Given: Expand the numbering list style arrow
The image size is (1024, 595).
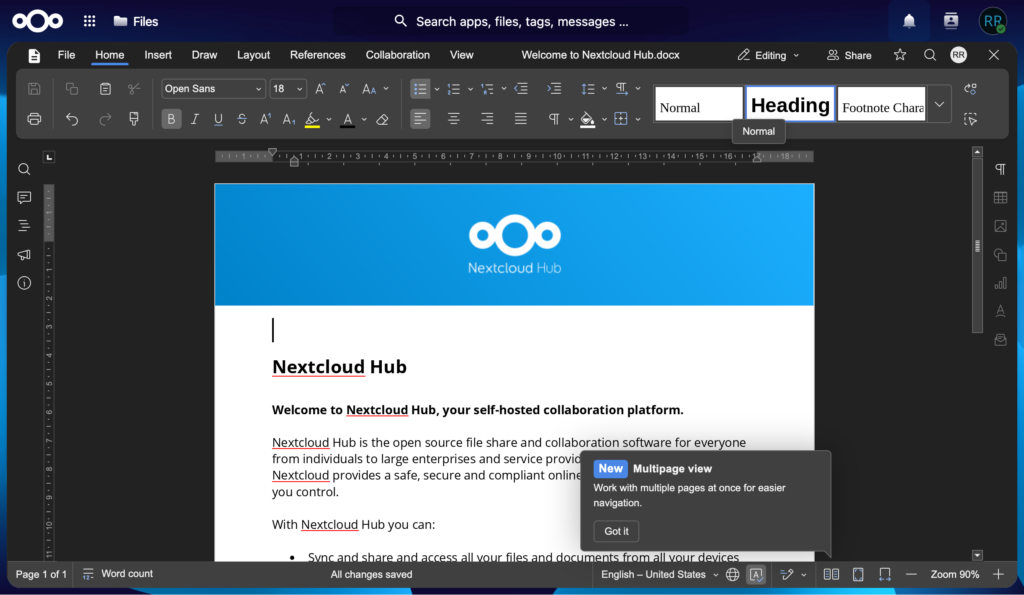Looking at the screenshot, I should (470, 89).
